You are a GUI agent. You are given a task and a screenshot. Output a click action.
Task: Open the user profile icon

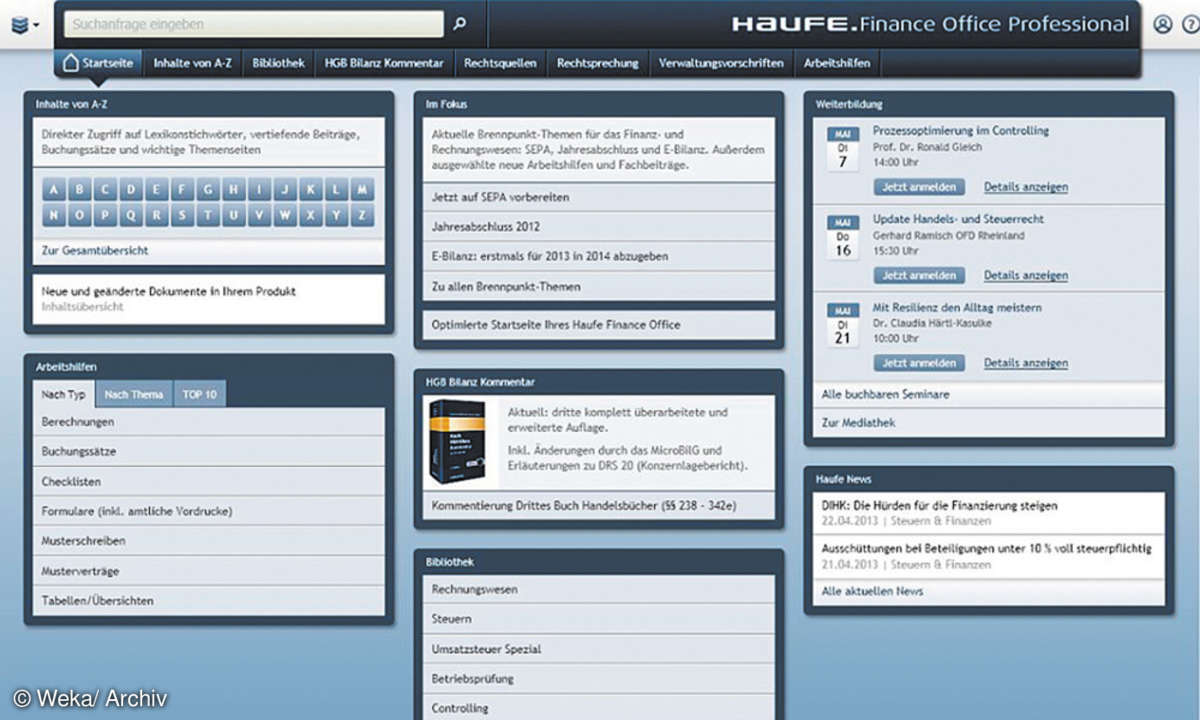pos(1162,25)
